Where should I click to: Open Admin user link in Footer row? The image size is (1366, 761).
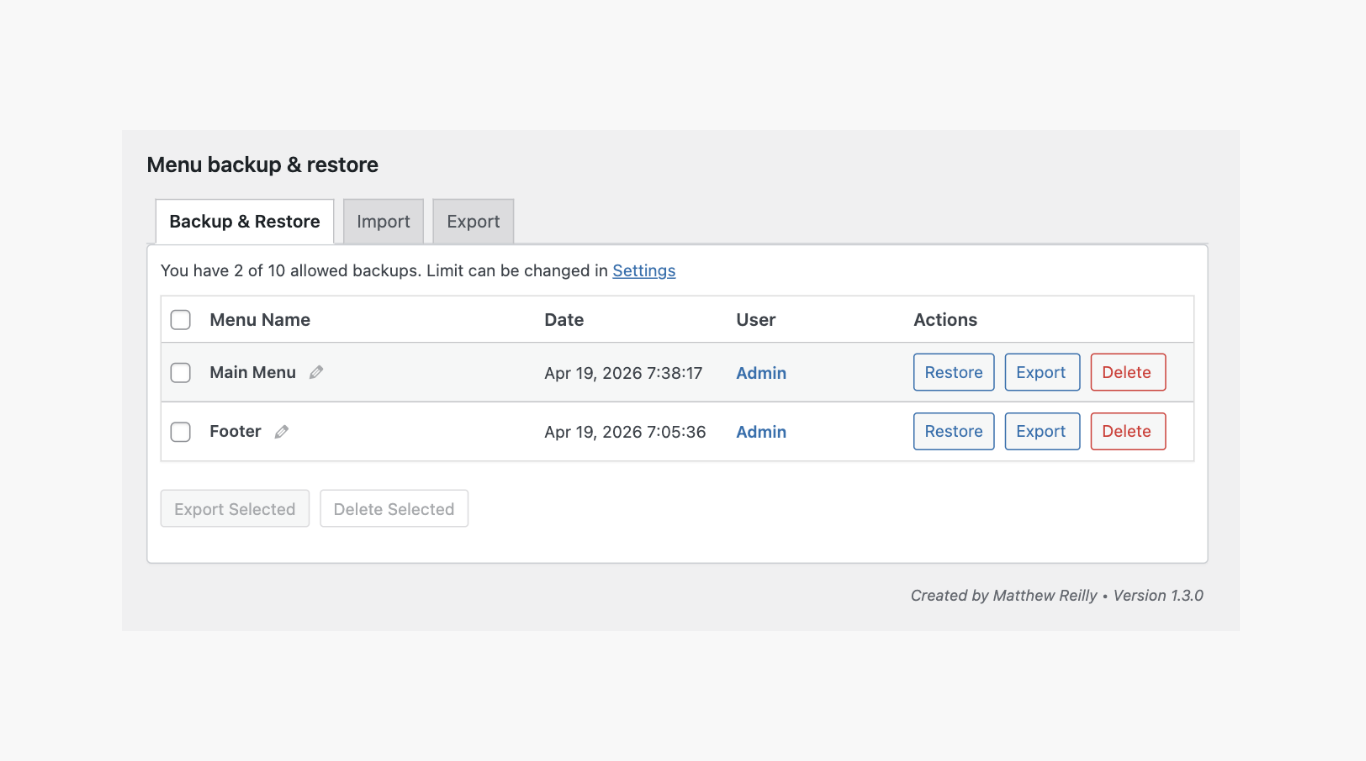[x=761, y=432]
